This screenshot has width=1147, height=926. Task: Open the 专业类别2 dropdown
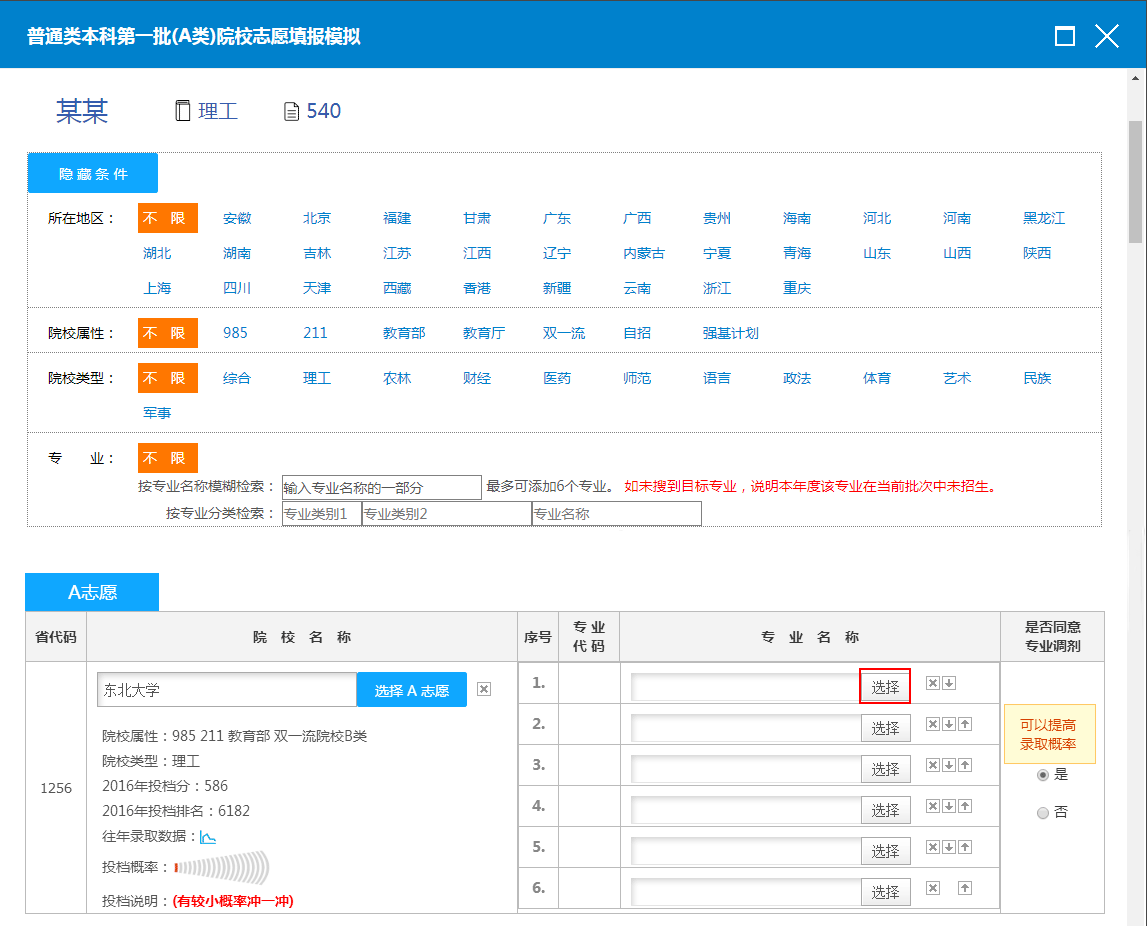[446, 514]
